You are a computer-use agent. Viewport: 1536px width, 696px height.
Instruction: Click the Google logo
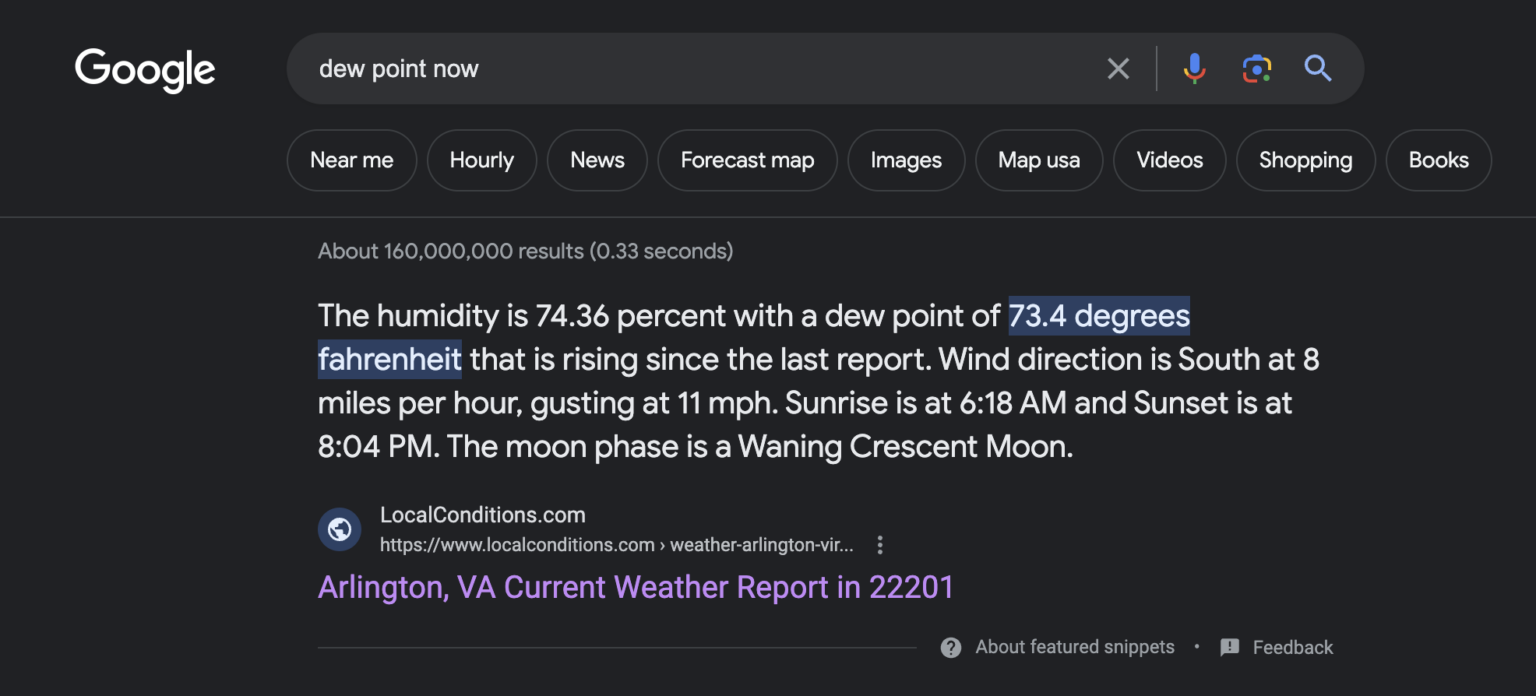[x=145, y=69]
